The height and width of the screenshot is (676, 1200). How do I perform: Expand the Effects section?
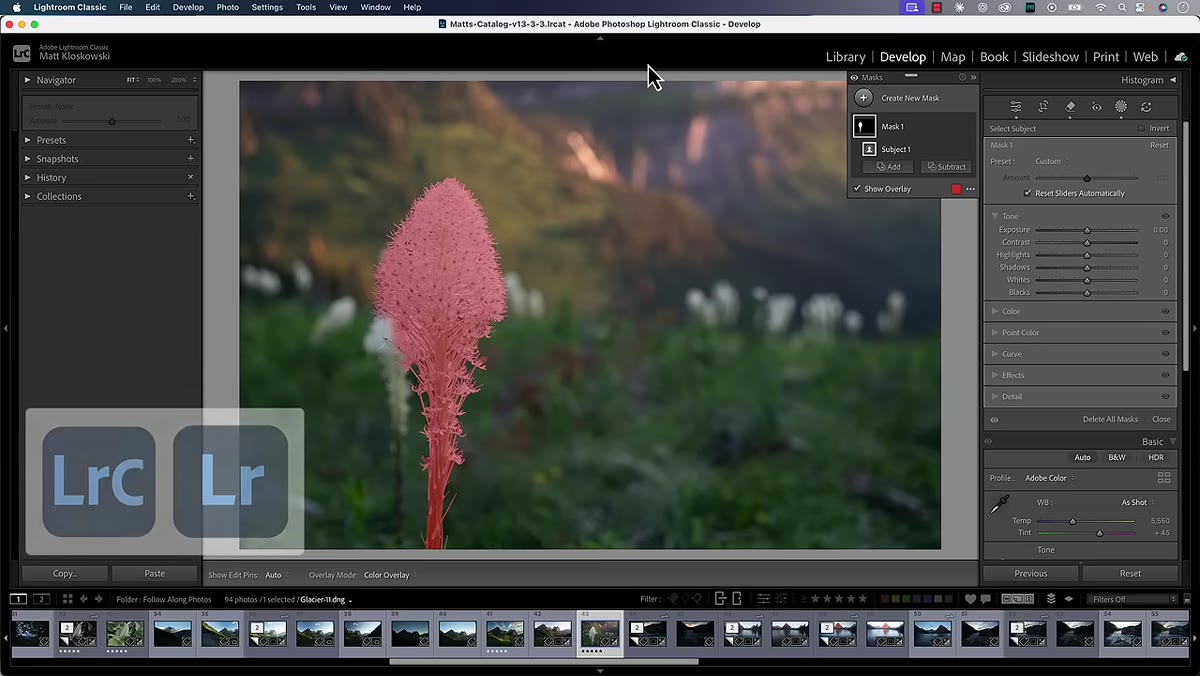[x=995, y=375]
